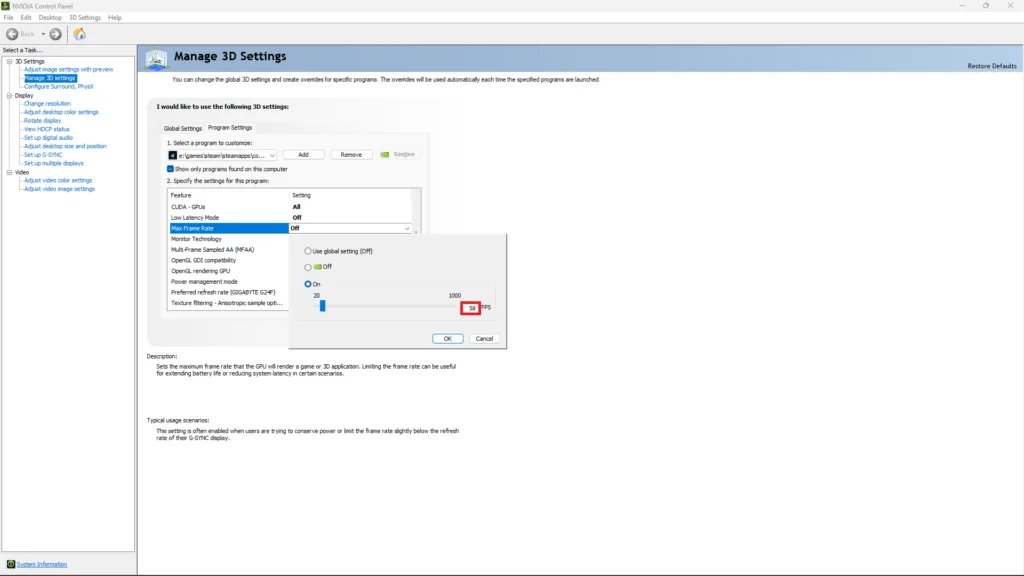1024x576 pixels.
Task: Click the FPS value input box
Action: tap(470, 308)
